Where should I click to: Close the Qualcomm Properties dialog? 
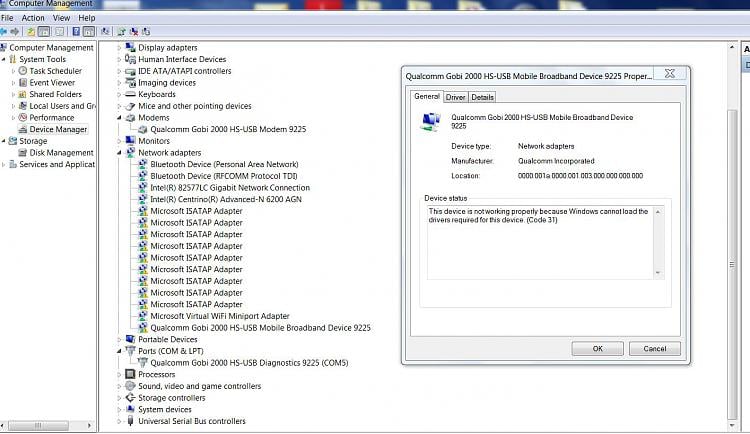click(670, 73)
